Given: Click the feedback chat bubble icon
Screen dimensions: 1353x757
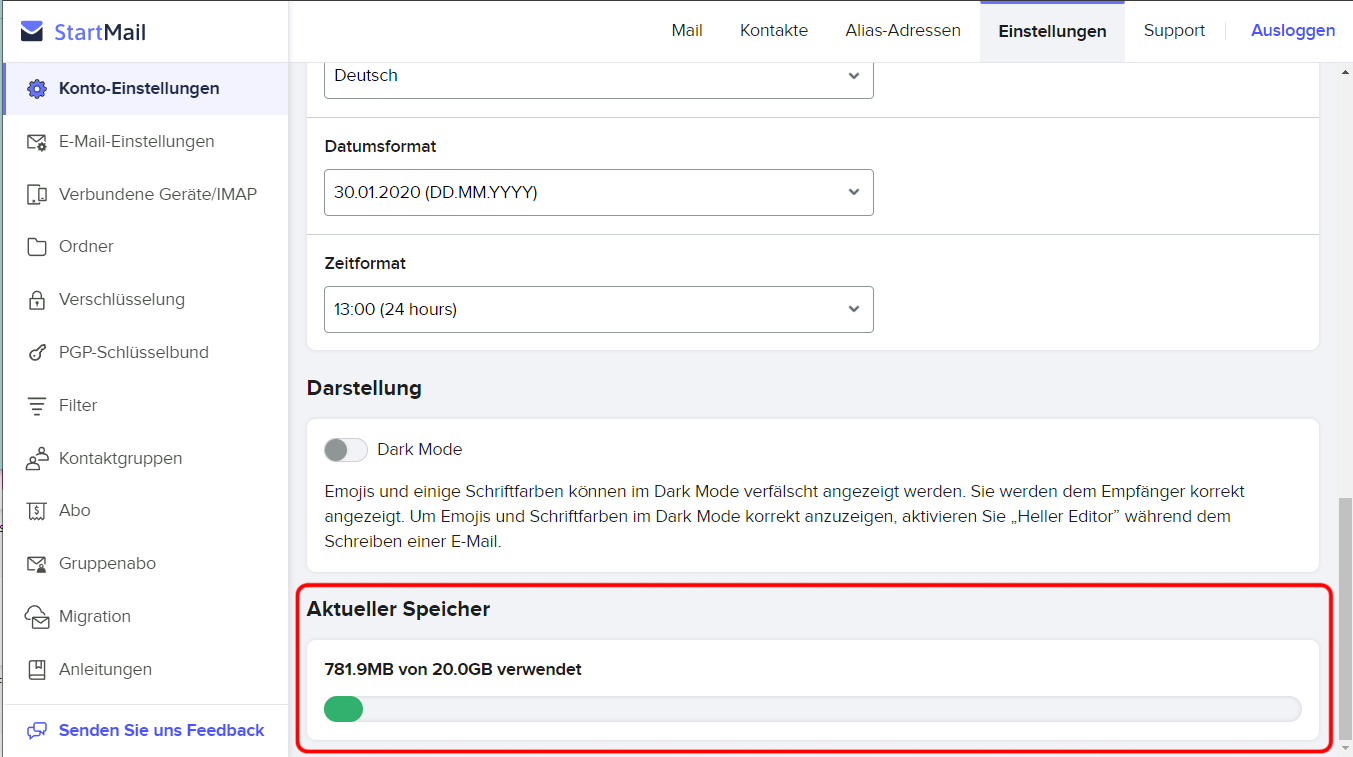Looking at the screenshot, I should point(37,731).
